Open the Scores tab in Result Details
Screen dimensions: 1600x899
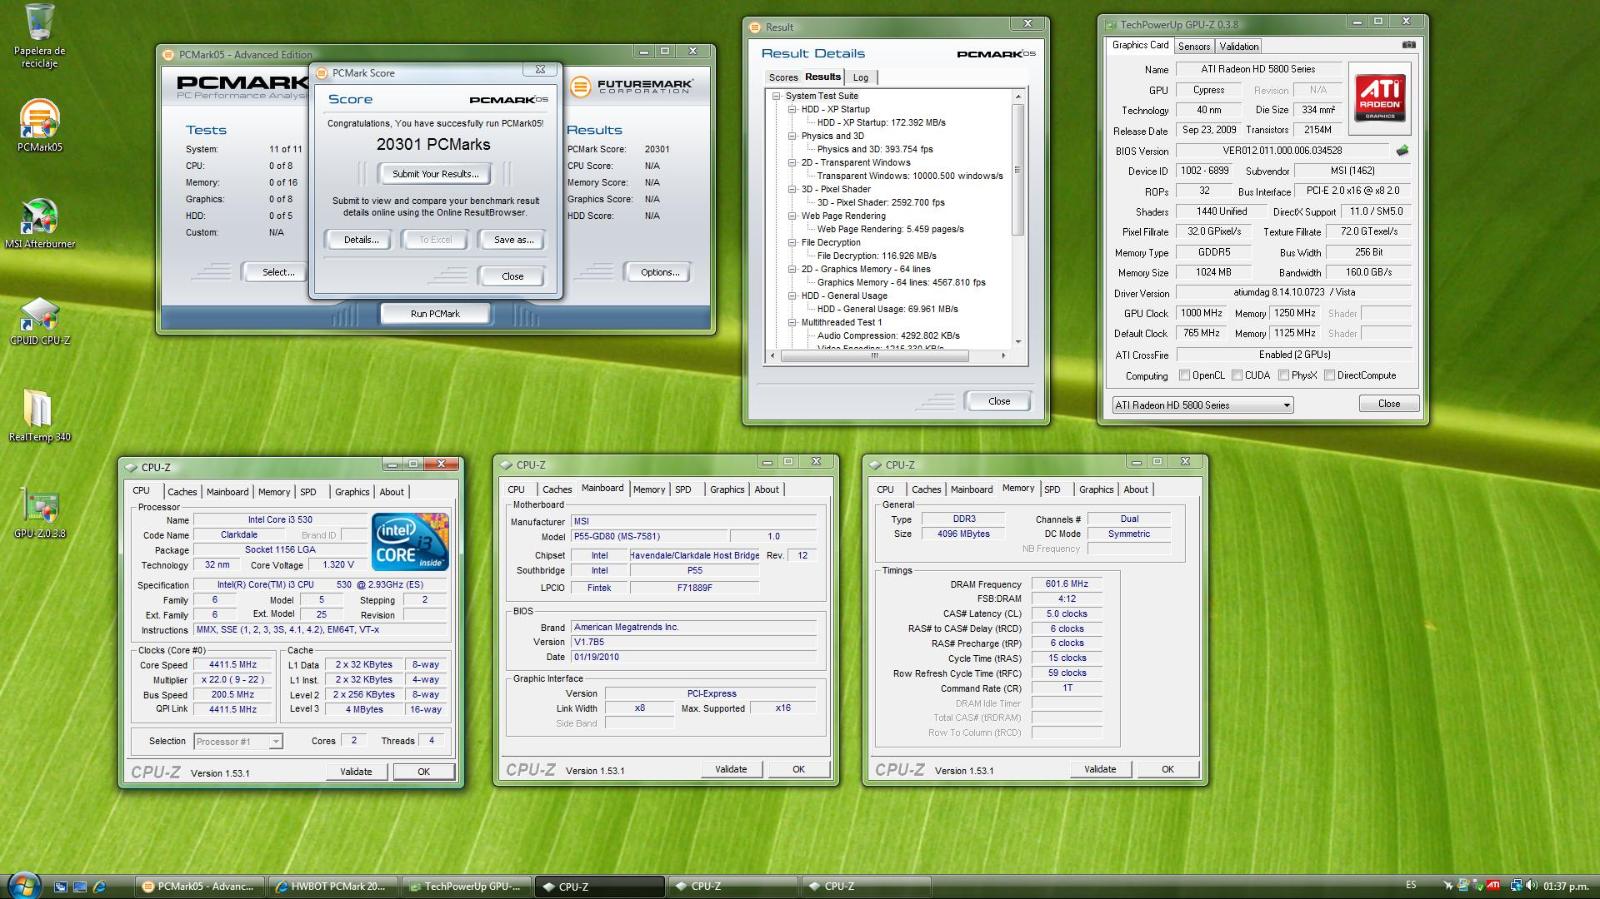pos(783,77)
